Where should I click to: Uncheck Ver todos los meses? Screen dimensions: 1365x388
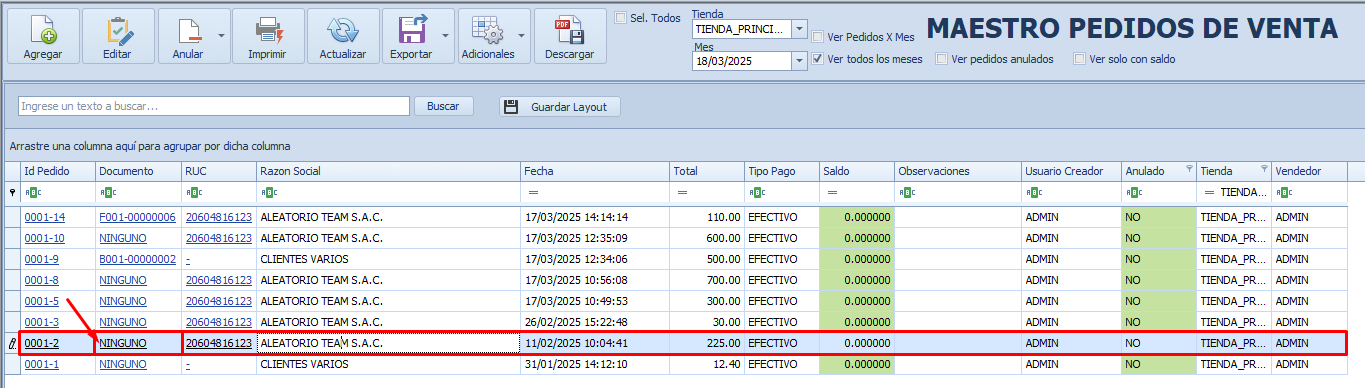pyautogui.click(x=818, y=59)
